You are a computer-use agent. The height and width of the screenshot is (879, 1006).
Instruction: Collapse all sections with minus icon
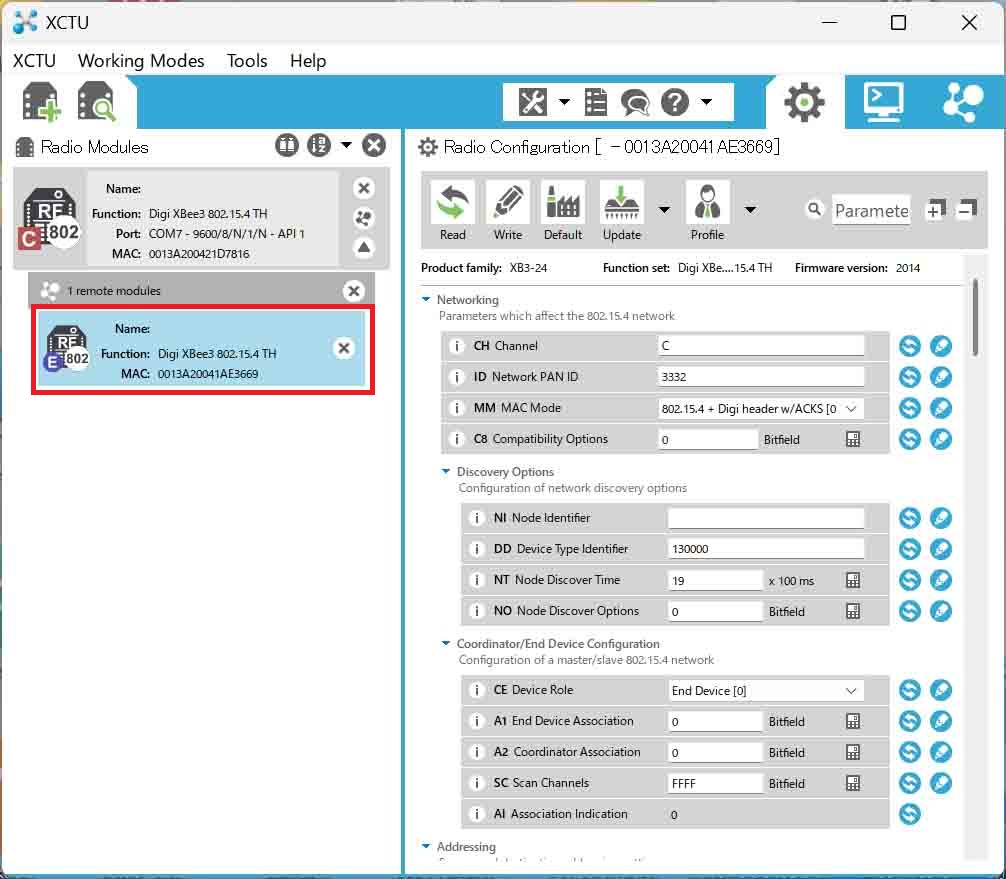pos(966,209)
